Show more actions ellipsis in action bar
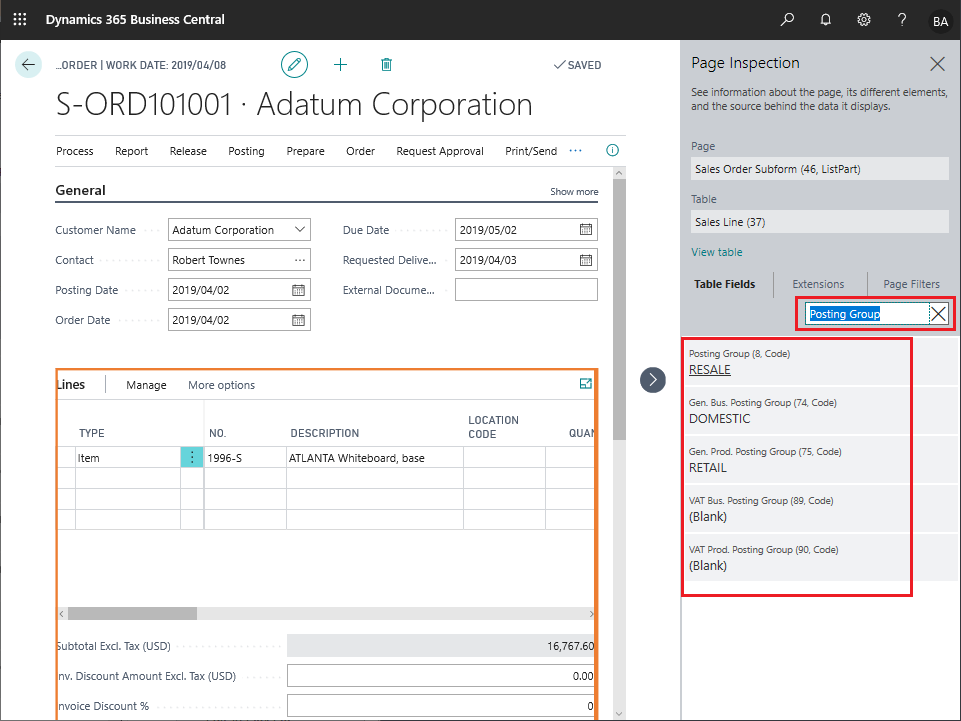The height and width of the screenshot is (721, 961). 575,151
